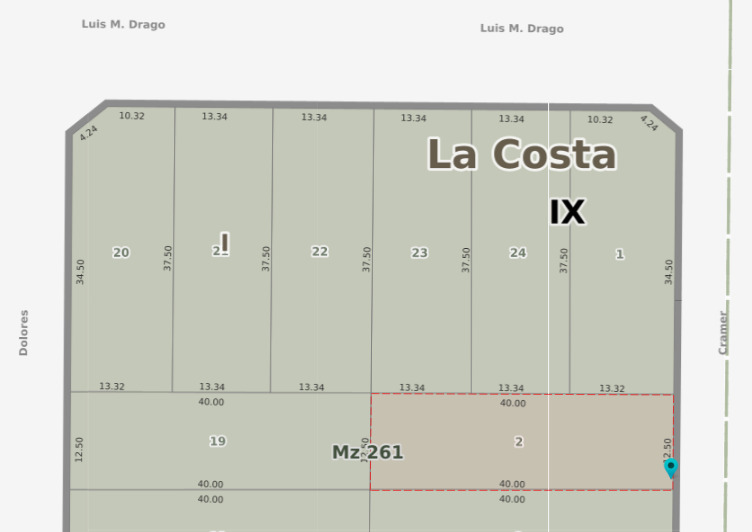Click the teal location marker pin
Viewport: 752px width, 532px height.
click(671, 467)
